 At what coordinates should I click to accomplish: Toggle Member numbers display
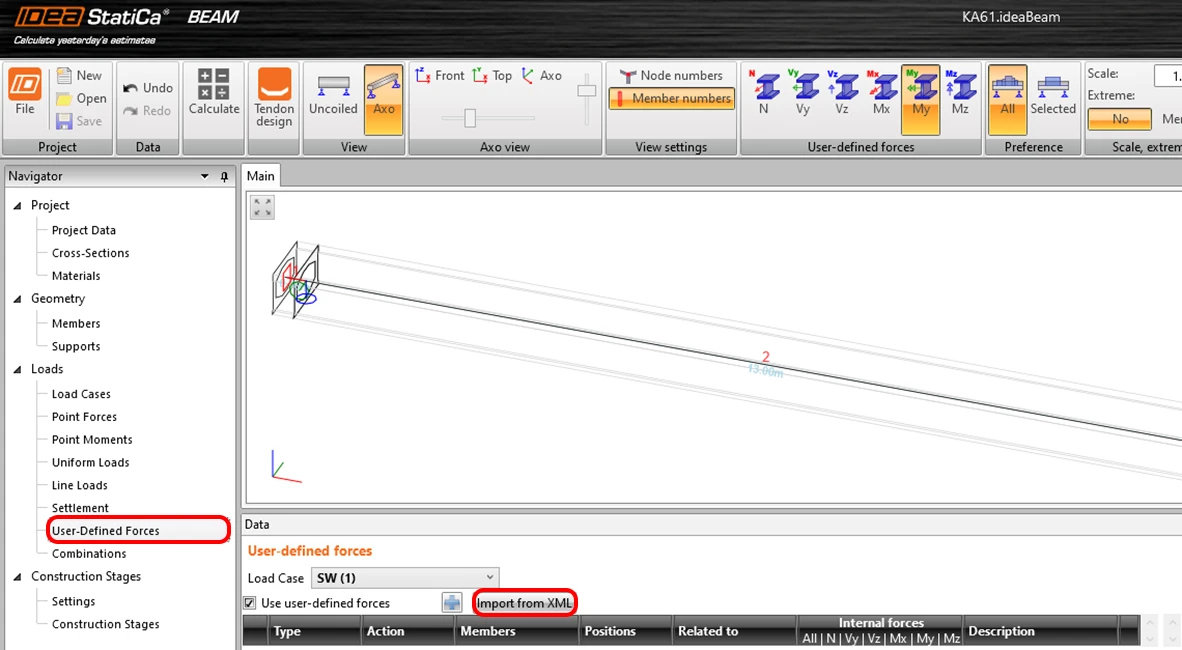672,98
